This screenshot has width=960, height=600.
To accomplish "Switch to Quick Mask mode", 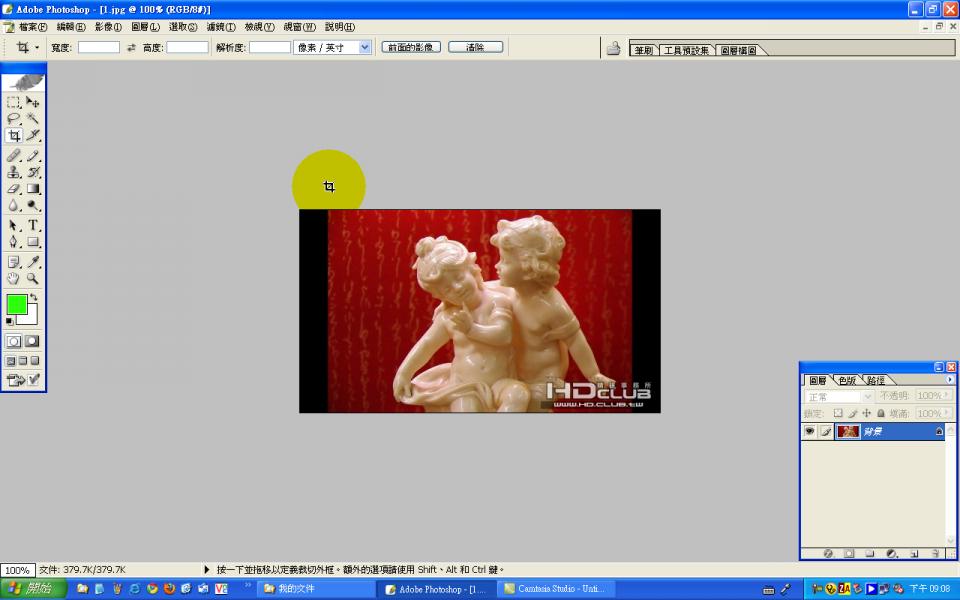I will click(x=32, y=342).
